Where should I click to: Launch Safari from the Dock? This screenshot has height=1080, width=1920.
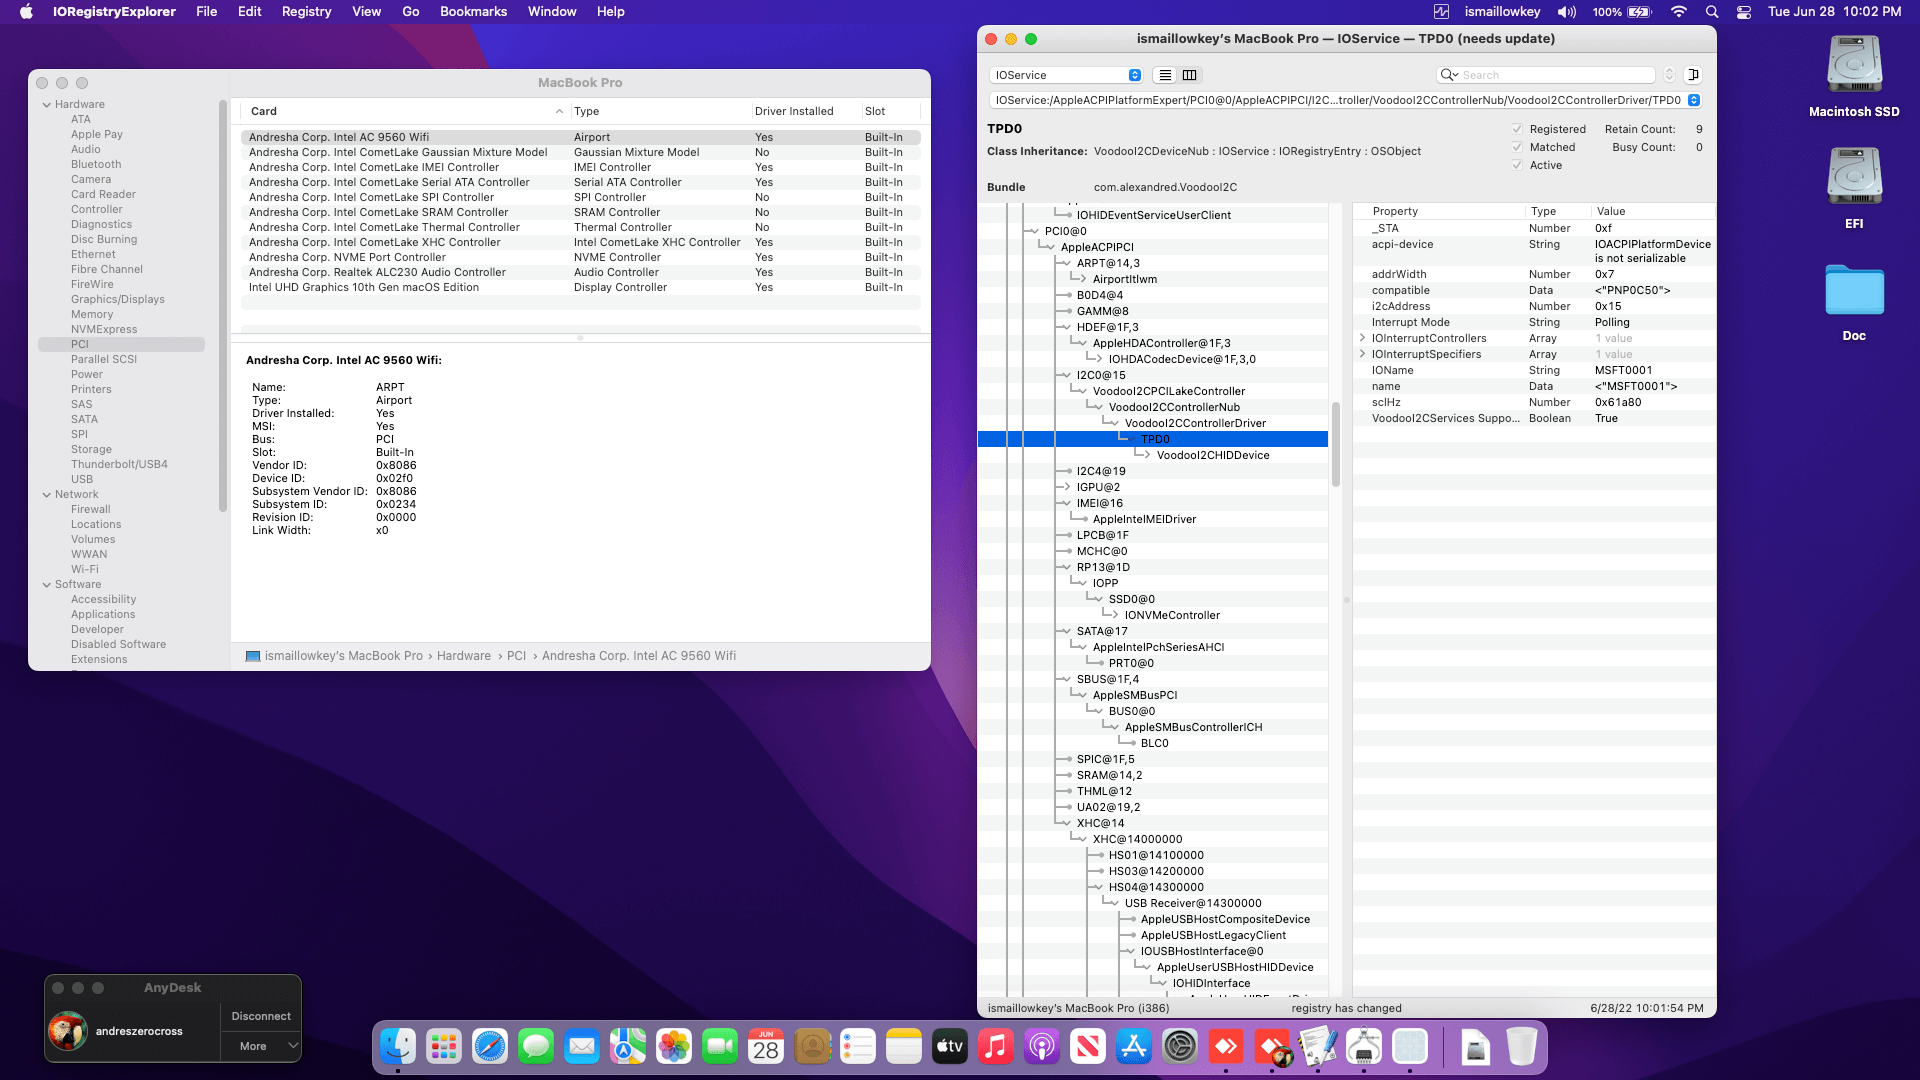tap(490, 1047)
